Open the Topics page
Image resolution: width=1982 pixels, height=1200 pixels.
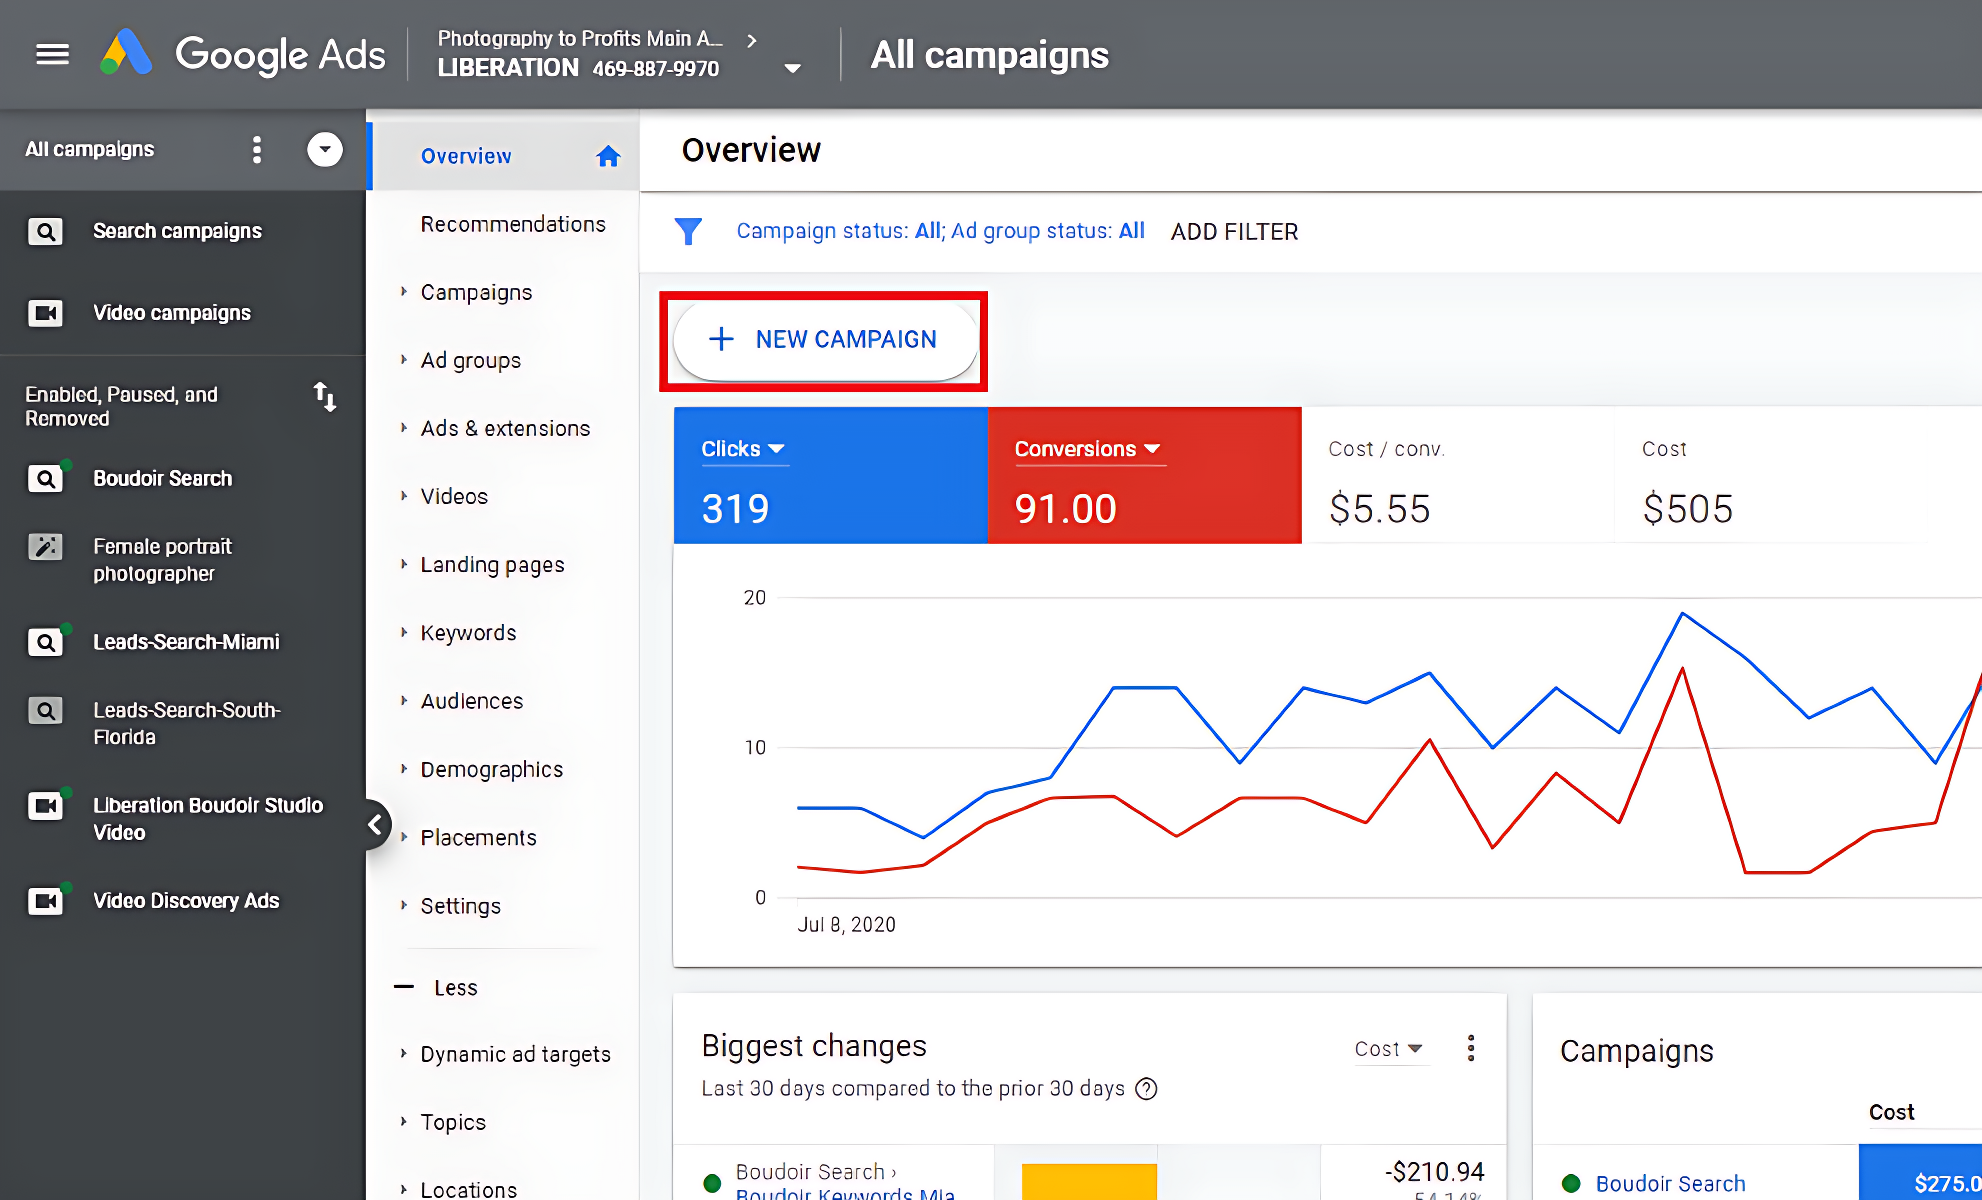[x=452, y=1122]
